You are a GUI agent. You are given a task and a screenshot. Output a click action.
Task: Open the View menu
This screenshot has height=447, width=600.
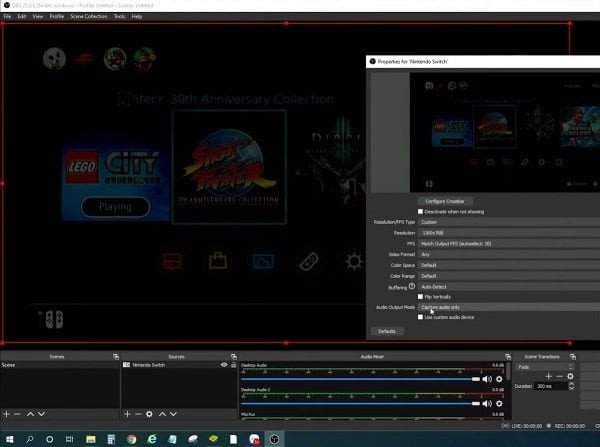tap(38, 16)
